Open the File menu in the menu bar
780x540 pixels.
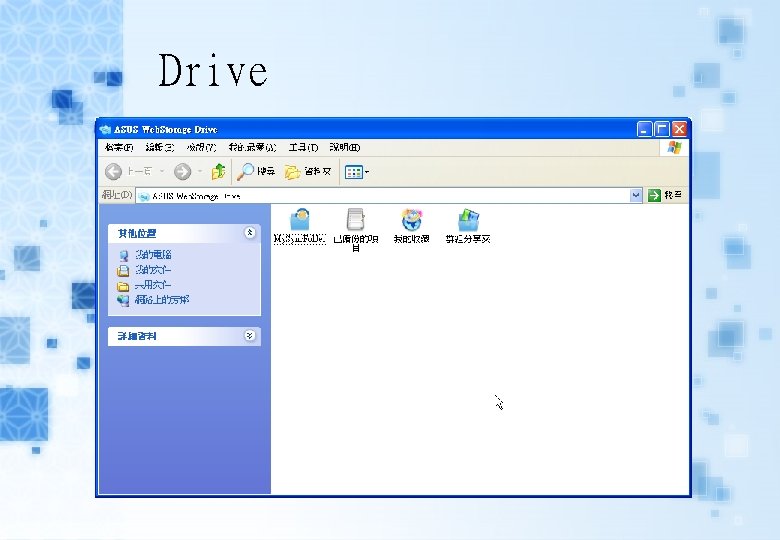pos(119,148)
